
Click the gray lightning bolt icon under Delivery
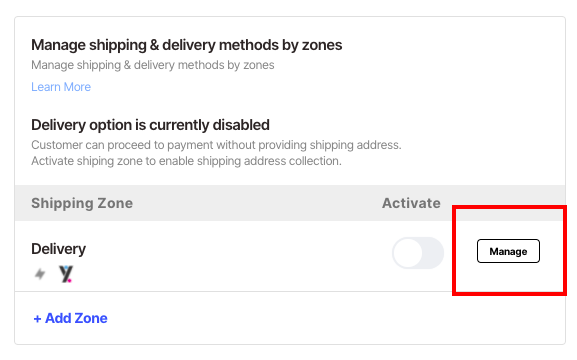click(40, 274)
